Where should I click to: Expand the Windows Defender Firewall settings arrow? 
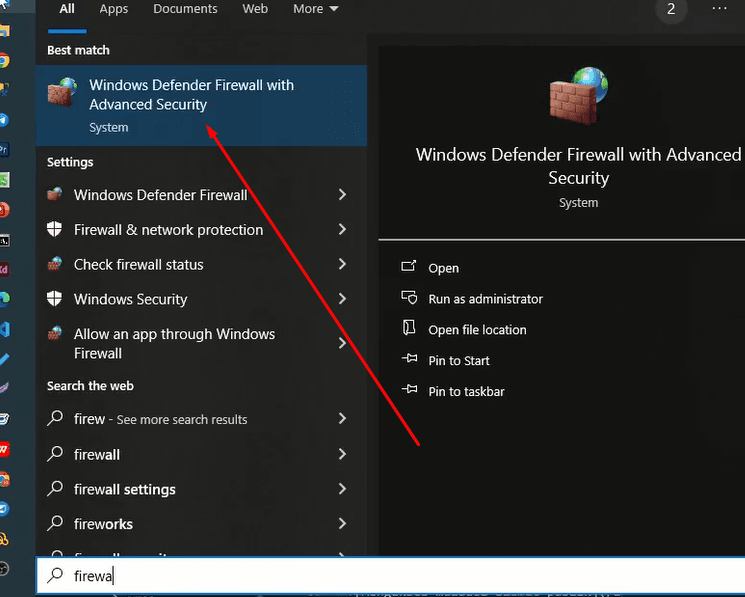[x=342, y=195]
